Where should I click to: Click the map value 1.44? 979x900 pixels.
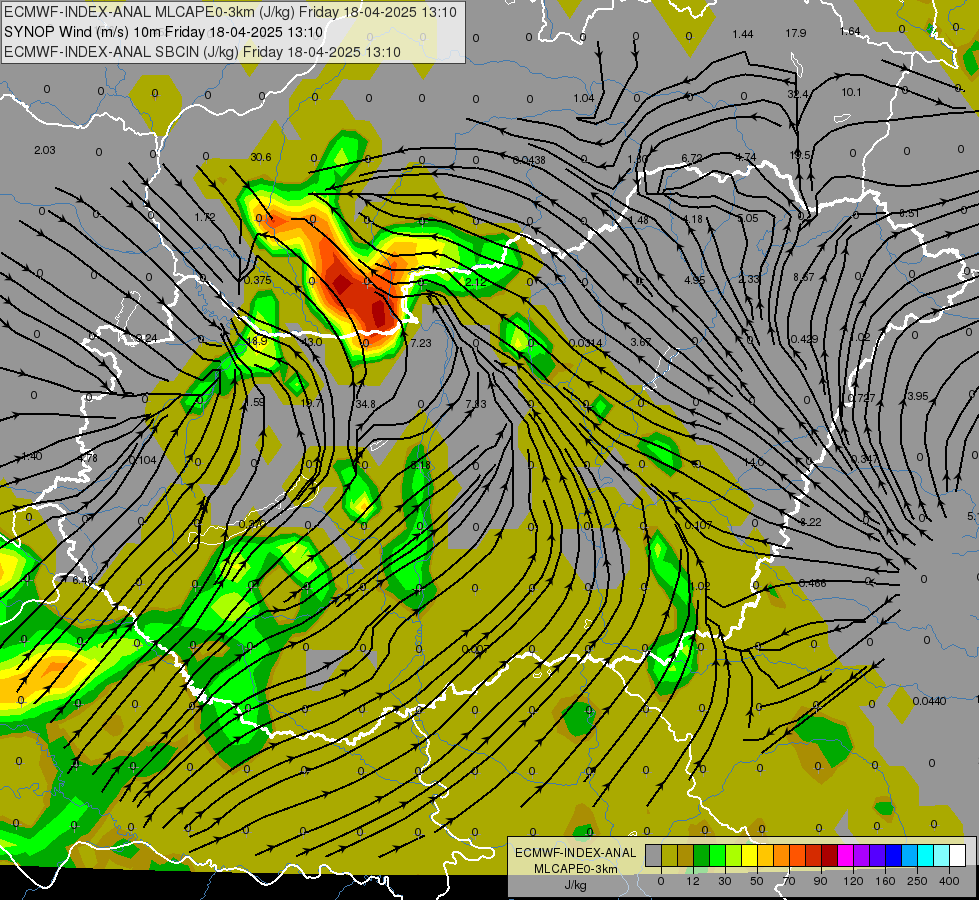tap(743, 34)
